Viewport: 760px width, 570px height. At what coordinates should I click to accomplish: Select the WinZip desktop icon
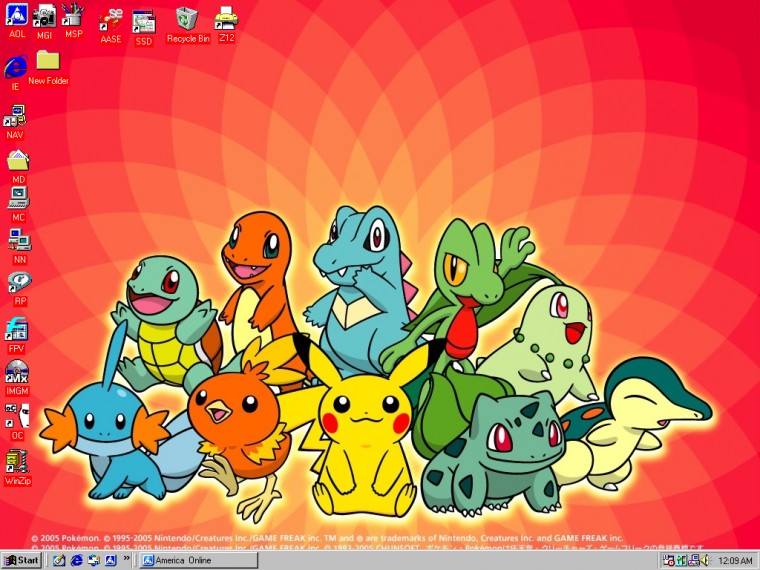click(x=17, y=468)
